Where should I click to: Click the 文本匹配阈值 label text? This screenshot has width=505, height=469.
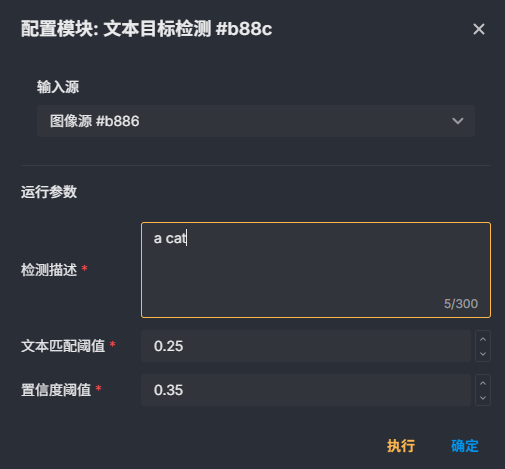point(63,346)
